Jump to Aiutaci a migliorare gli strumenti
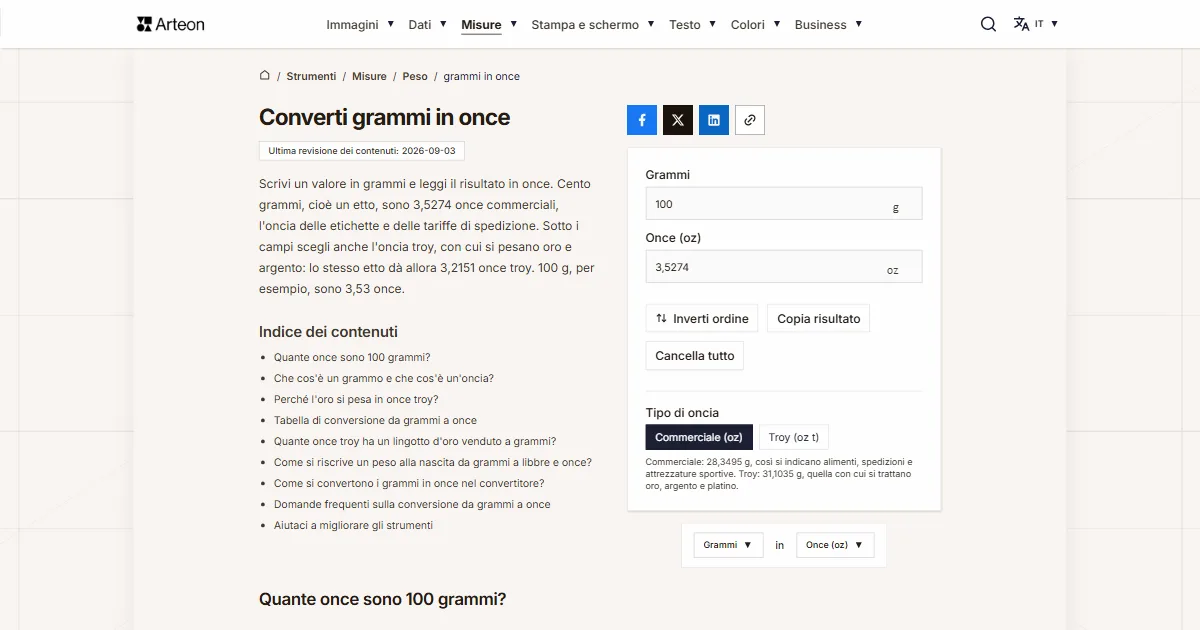Image resolution: width=1200 pixels, height=630 pixels. 353,525
